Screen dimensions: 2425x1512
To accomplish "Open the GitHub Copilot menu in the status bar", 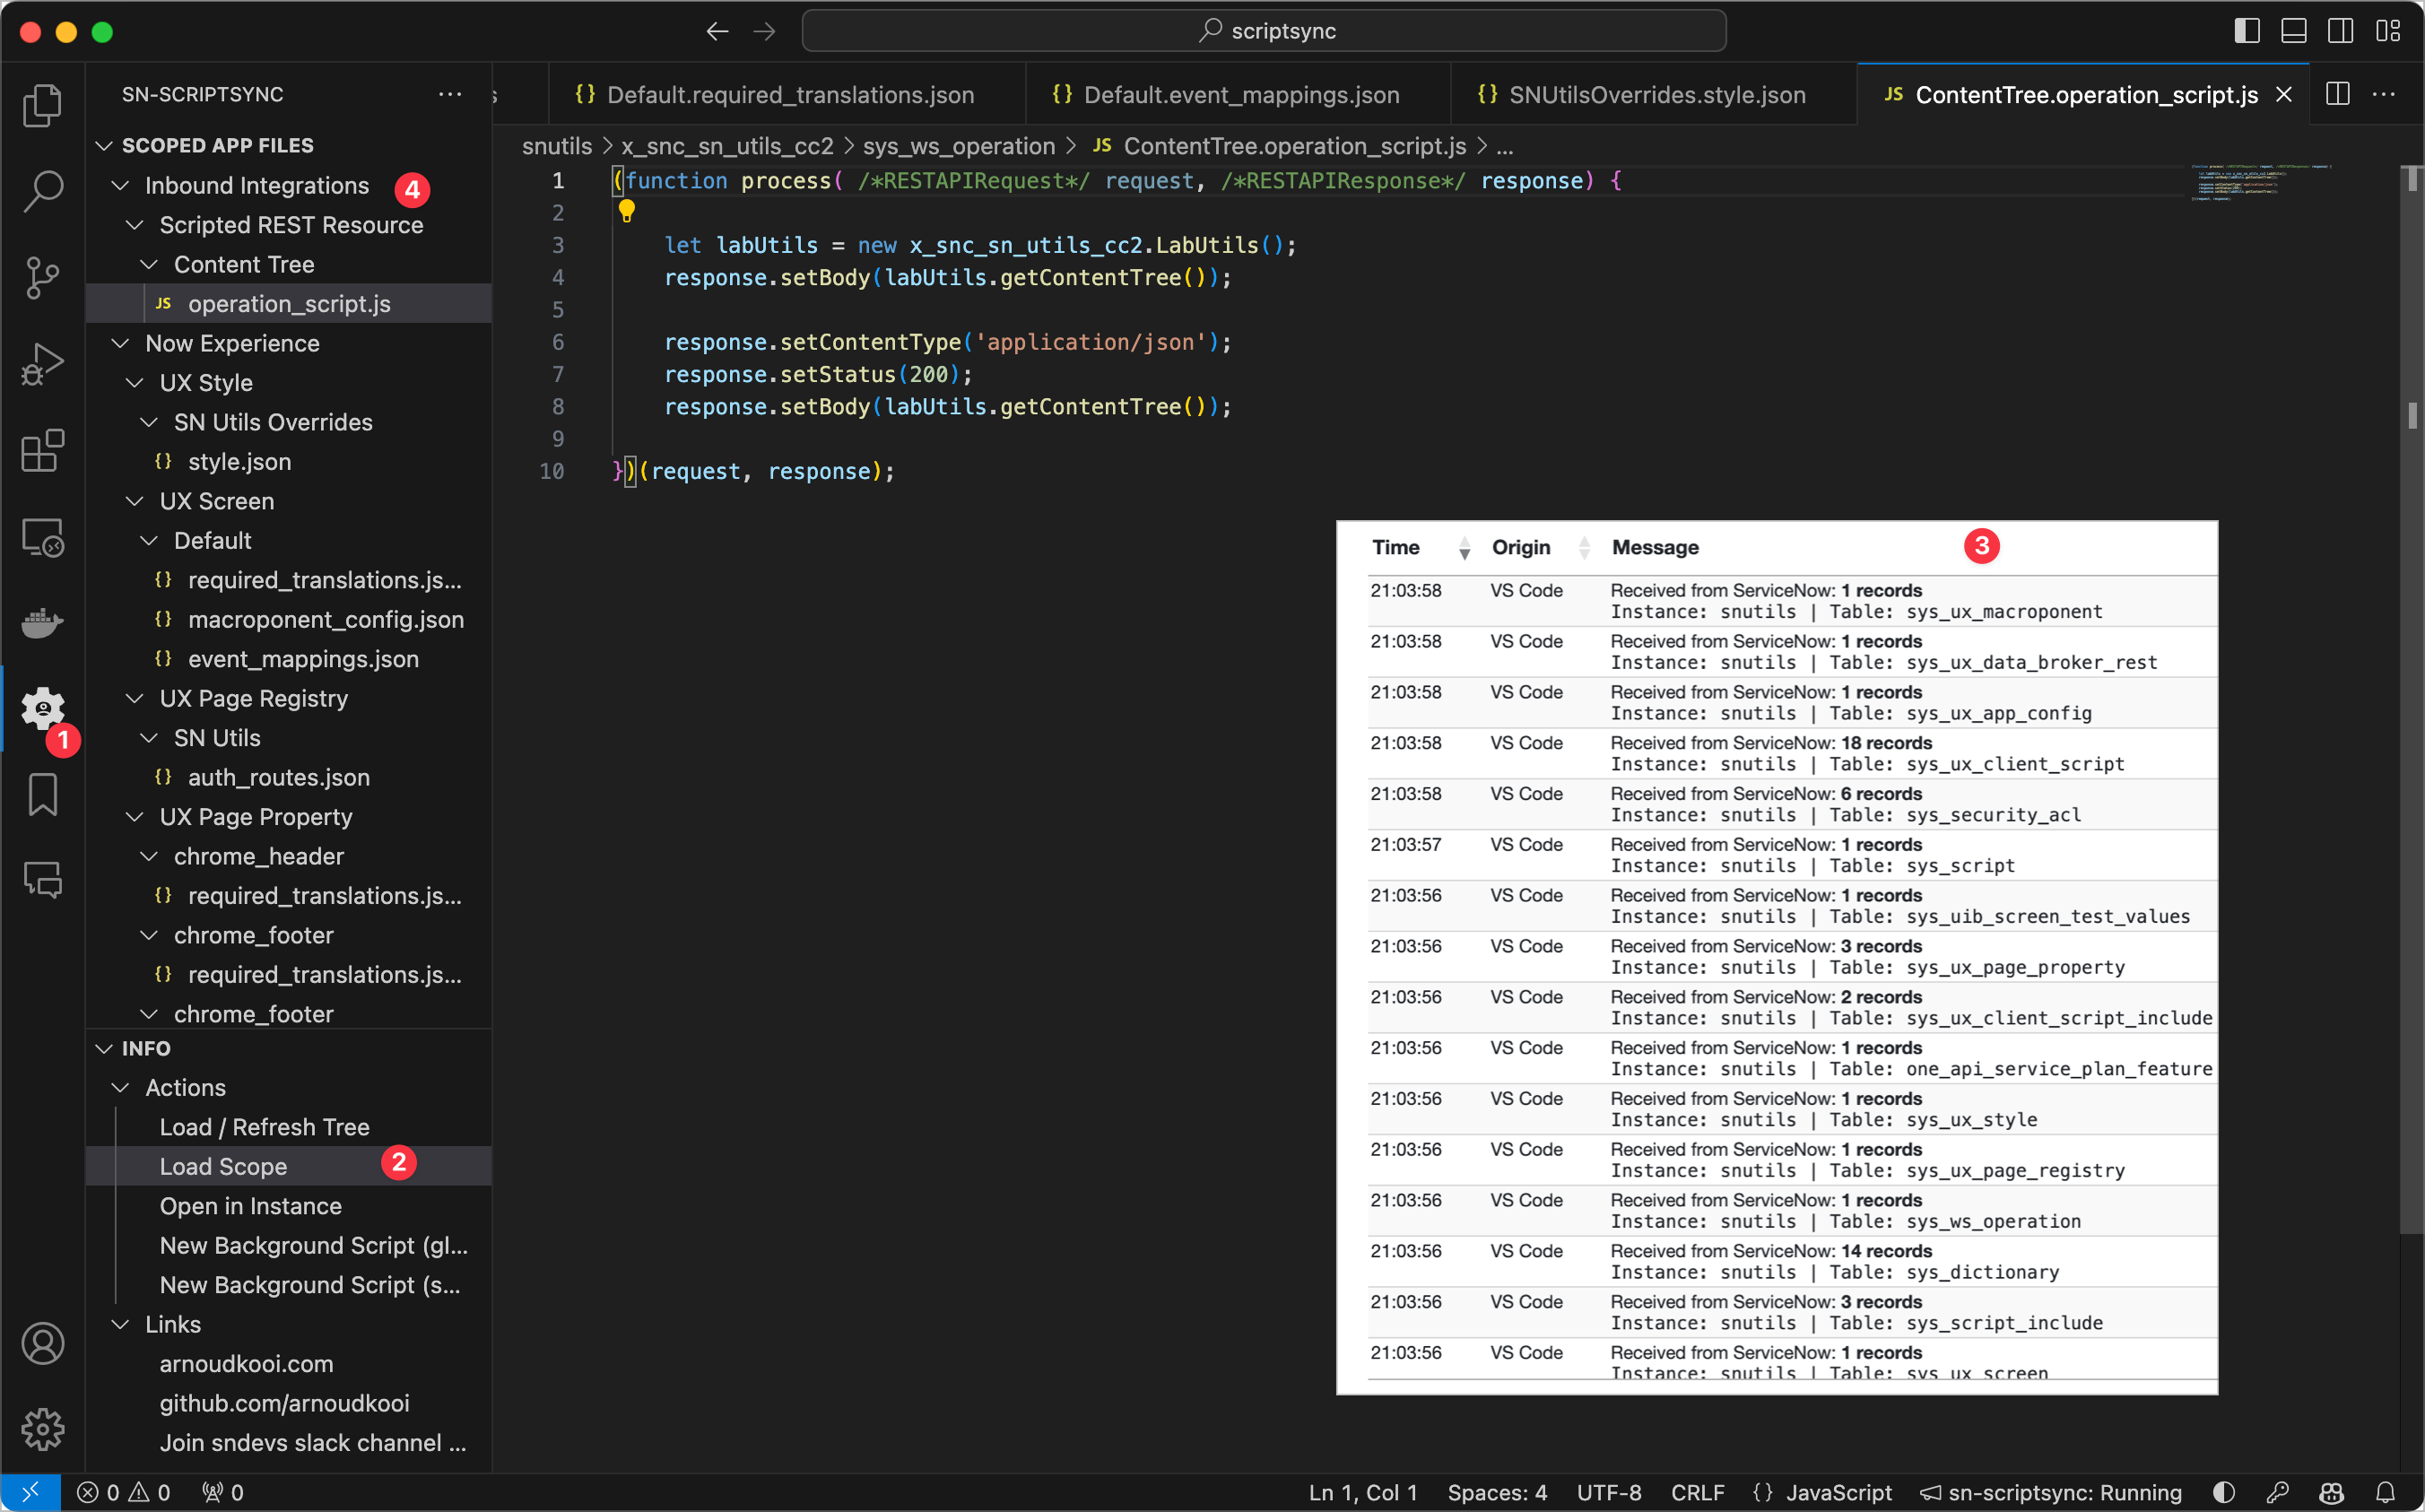I will 2330,1492.
